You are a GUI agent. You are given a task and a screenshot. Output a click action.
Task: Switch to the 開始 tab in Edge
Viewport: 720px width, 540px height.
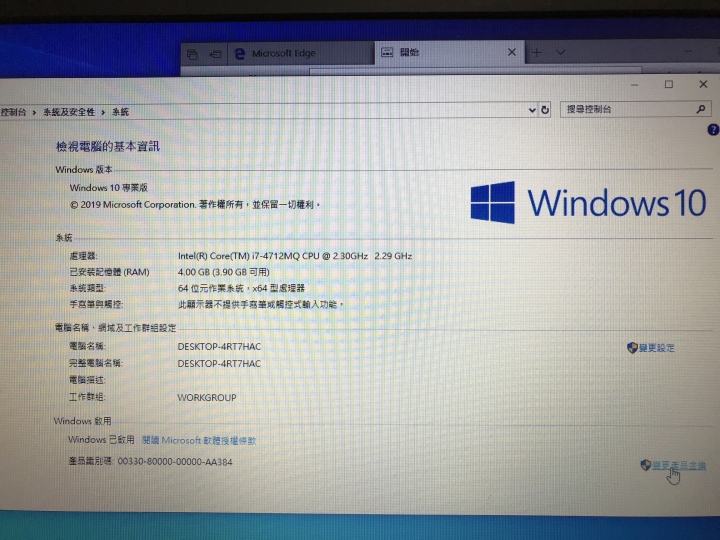click(x=450, y=52)
